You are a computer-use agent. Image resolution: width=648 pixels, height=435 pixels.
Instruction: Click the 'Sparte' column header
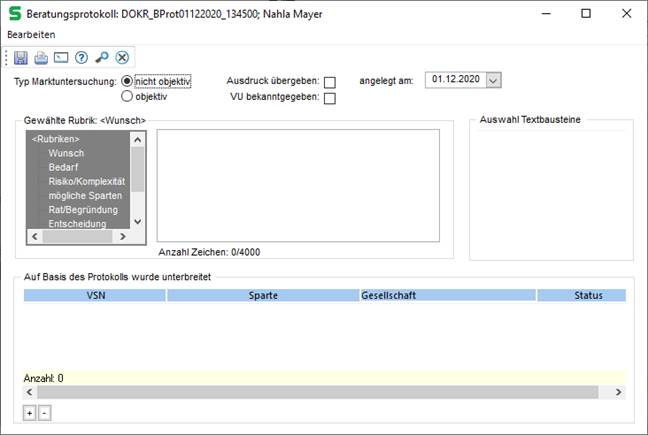[x=265, y=296]
